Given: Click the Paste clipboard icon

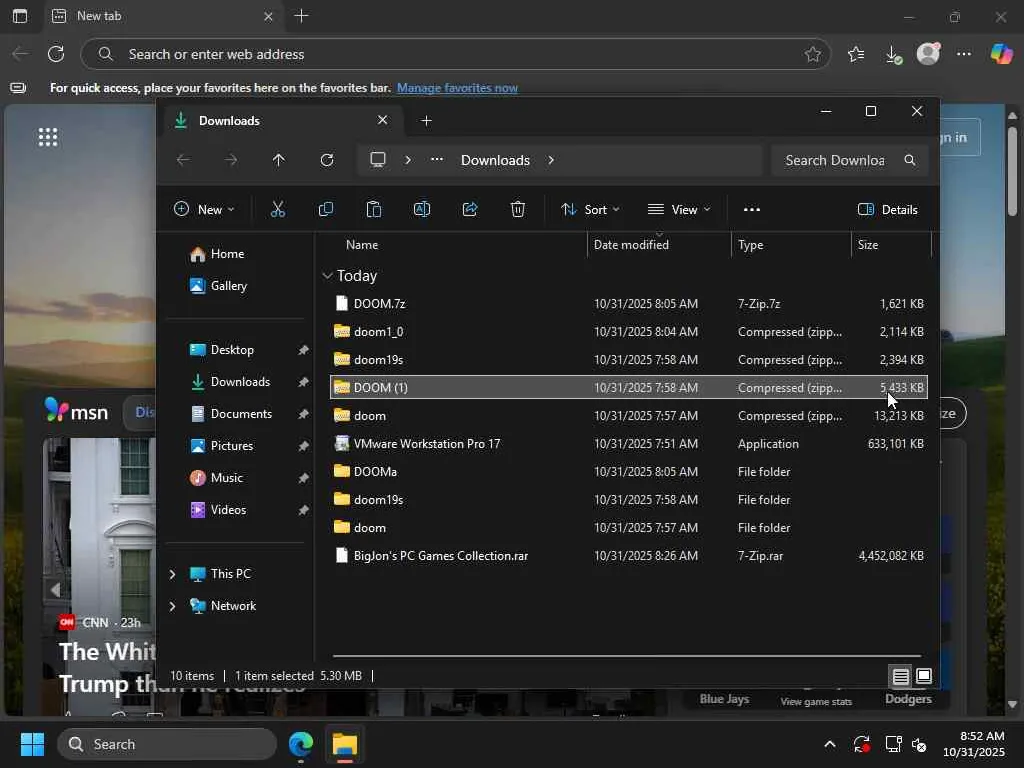Looking at the screenshot, I should click(x=374, y=209).
